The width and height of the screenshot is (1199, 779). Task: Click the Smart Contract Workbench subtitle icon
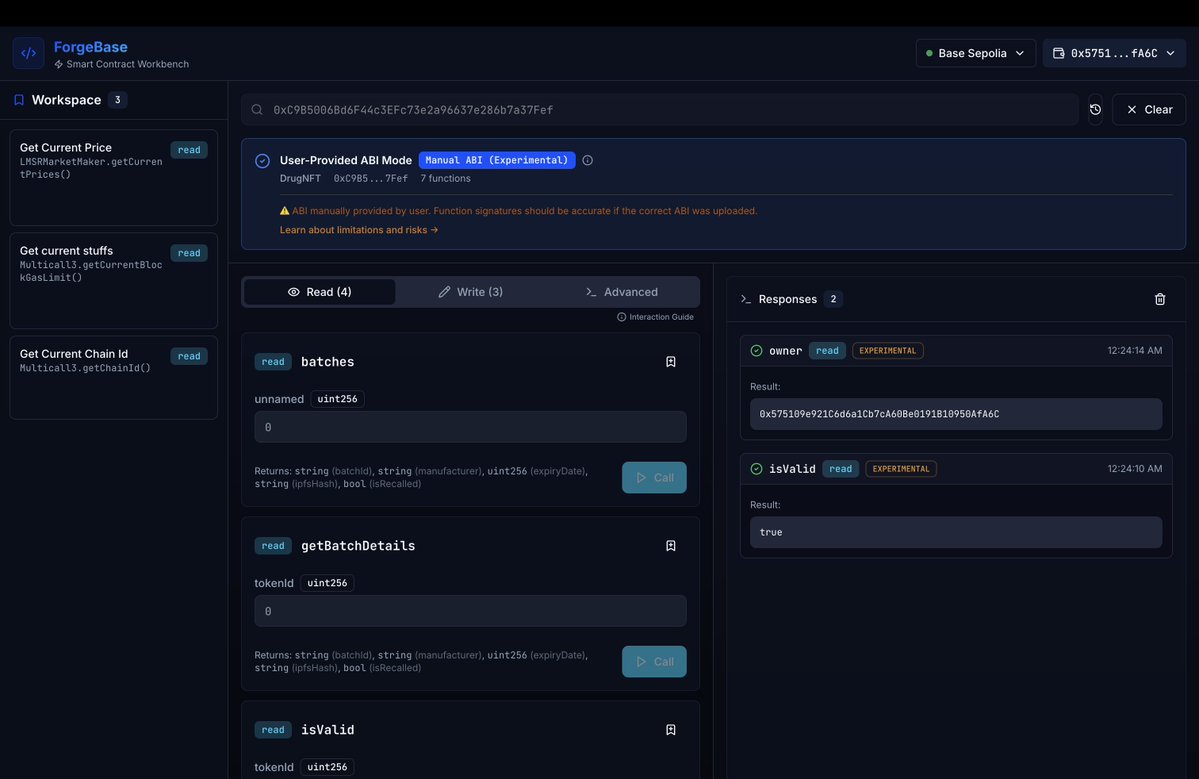59,65
